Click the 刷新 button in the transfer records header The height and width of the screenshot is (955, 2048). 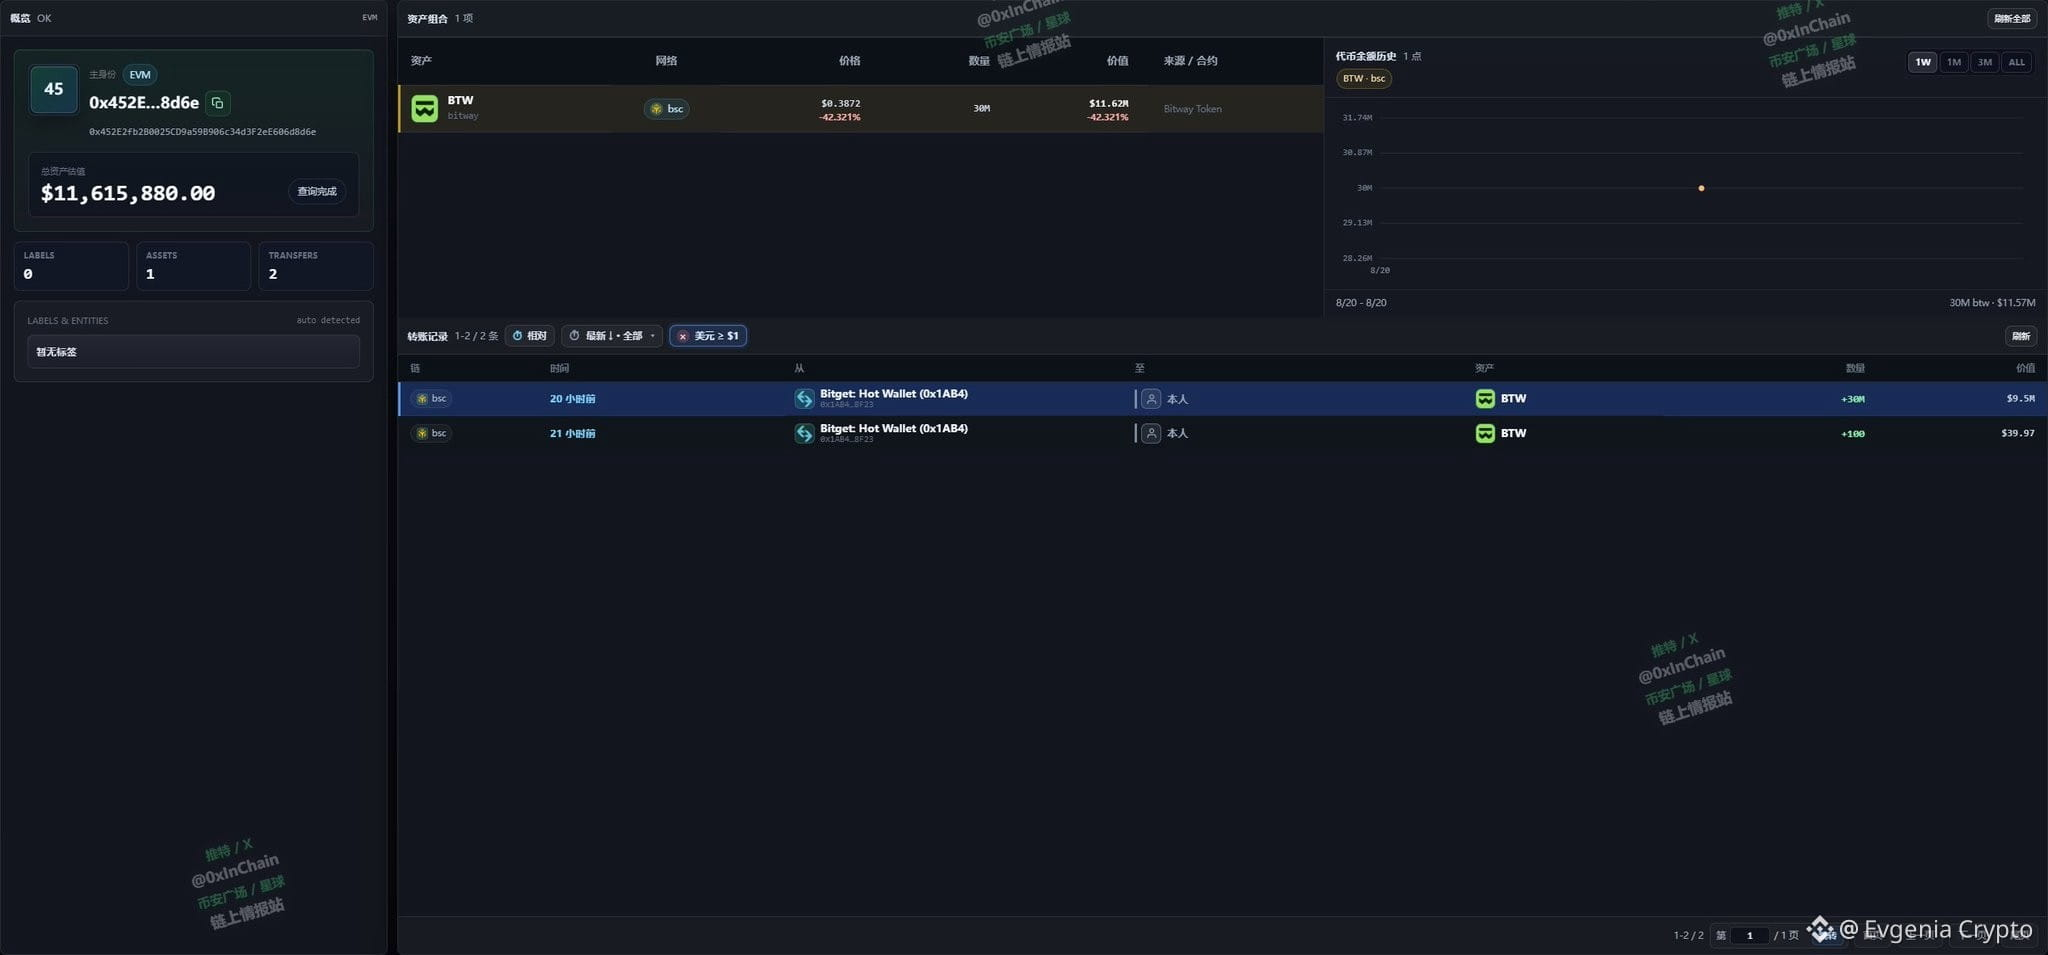click(2021, 336)
